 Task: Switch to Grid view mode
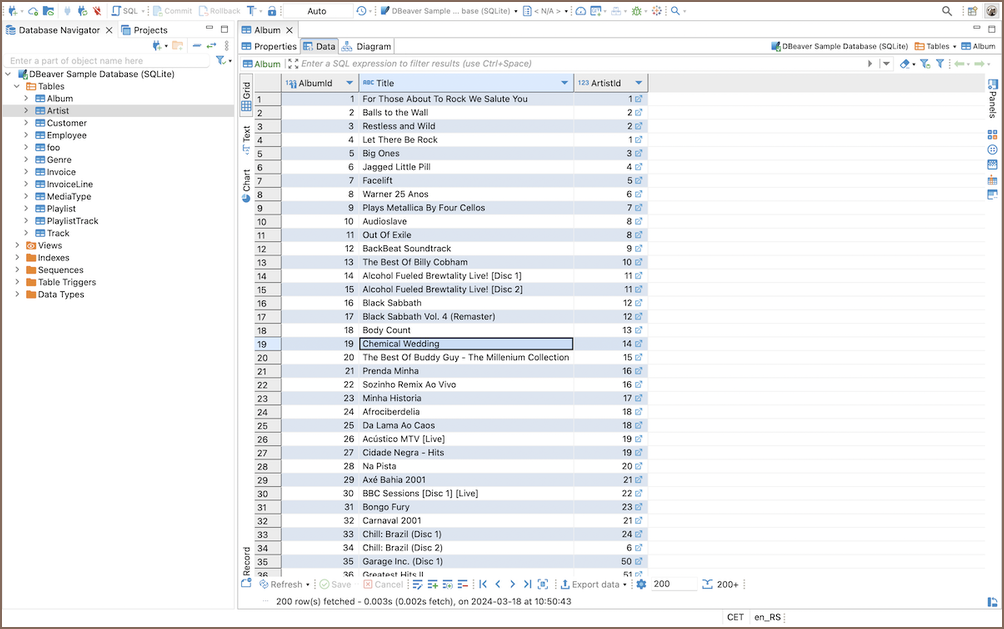246,96
